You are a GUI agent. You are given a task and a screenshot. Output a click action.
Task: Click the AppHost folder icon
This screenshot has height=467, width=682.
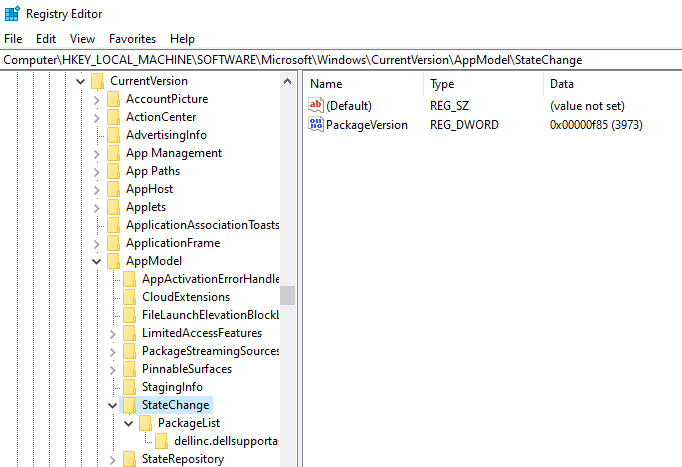tap(114, 189)
